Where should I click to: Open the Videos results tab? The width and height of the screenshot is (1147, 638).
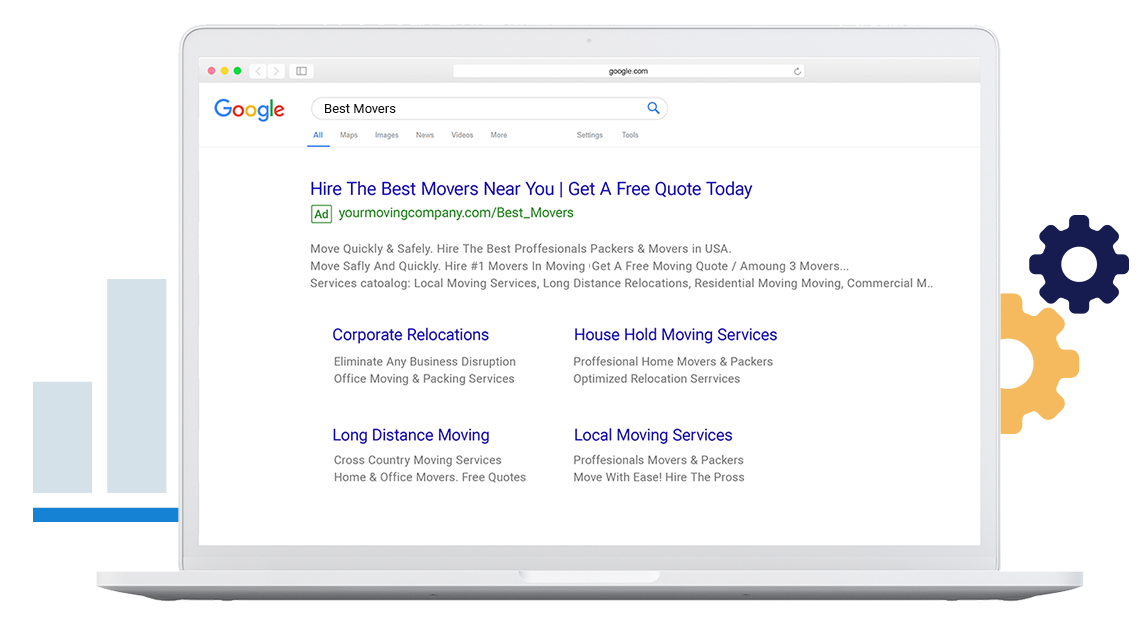(462, 135)
